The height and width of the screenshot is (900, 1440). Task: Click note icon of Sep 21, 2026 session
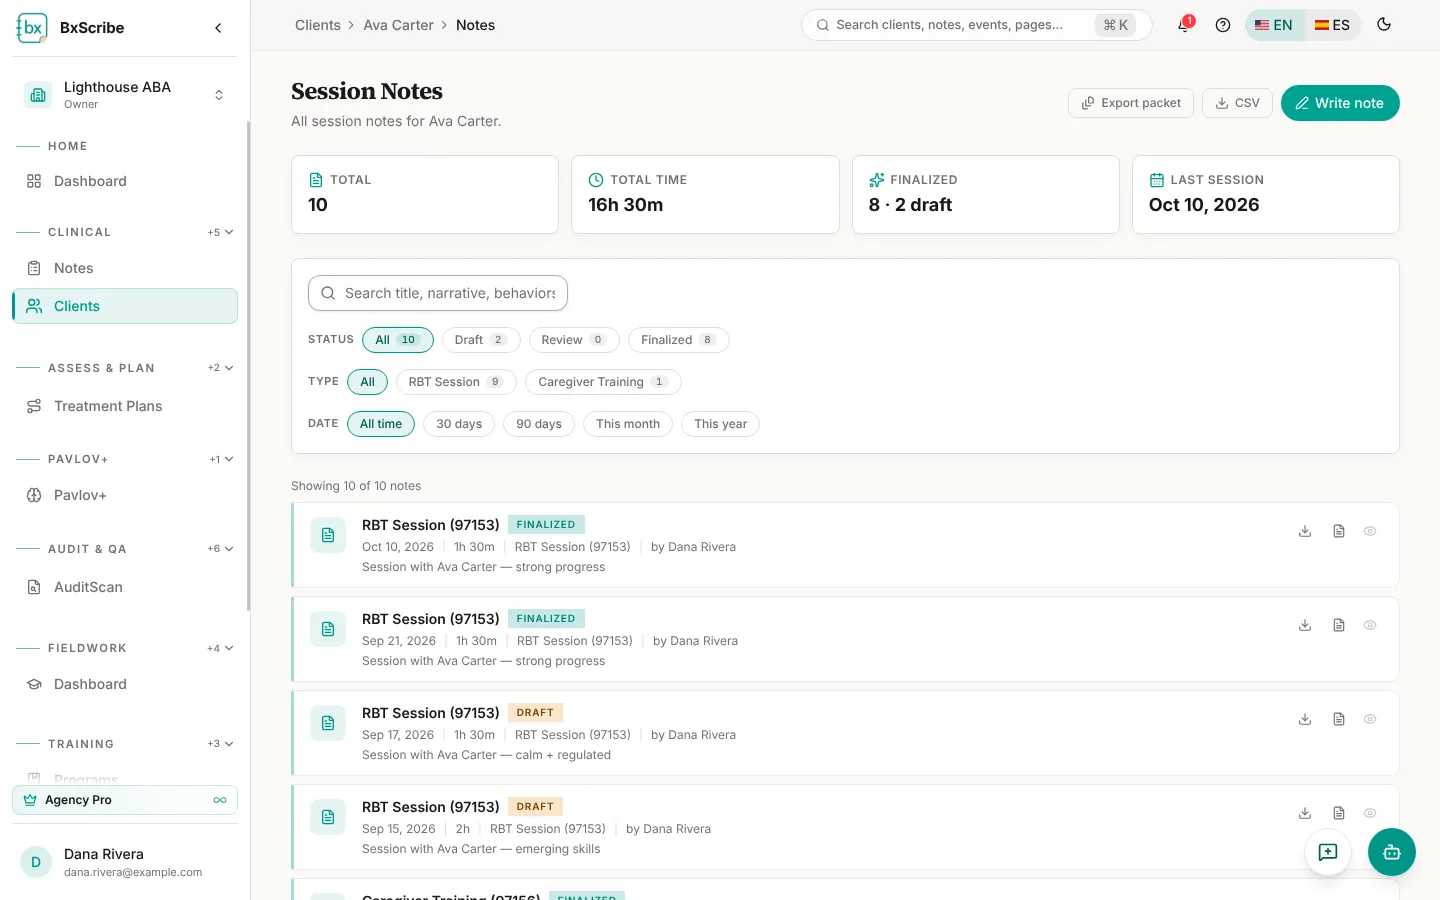pyautogui.click(x=328, y=630)
